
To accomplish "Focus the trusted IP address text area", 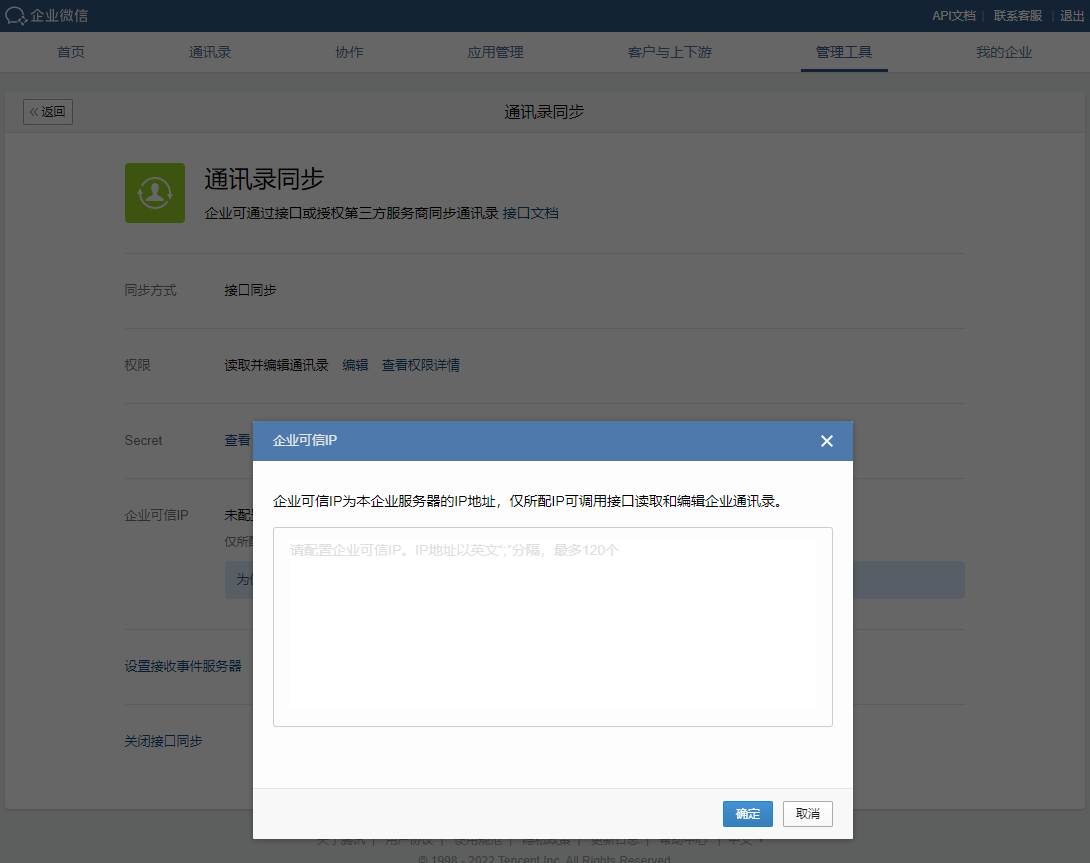I will [x=552, y=627].
